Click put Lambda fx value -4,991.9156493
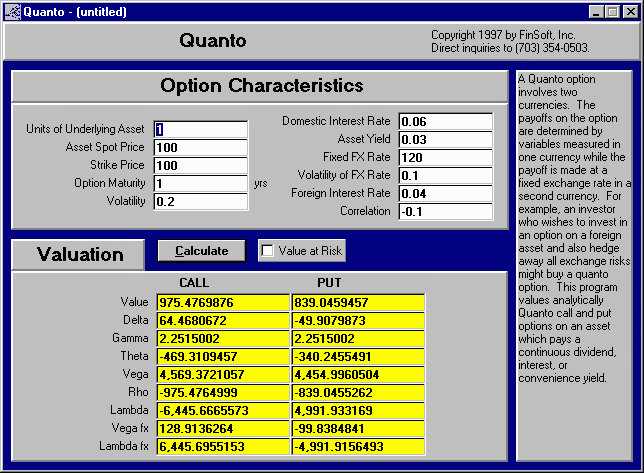 358,446
